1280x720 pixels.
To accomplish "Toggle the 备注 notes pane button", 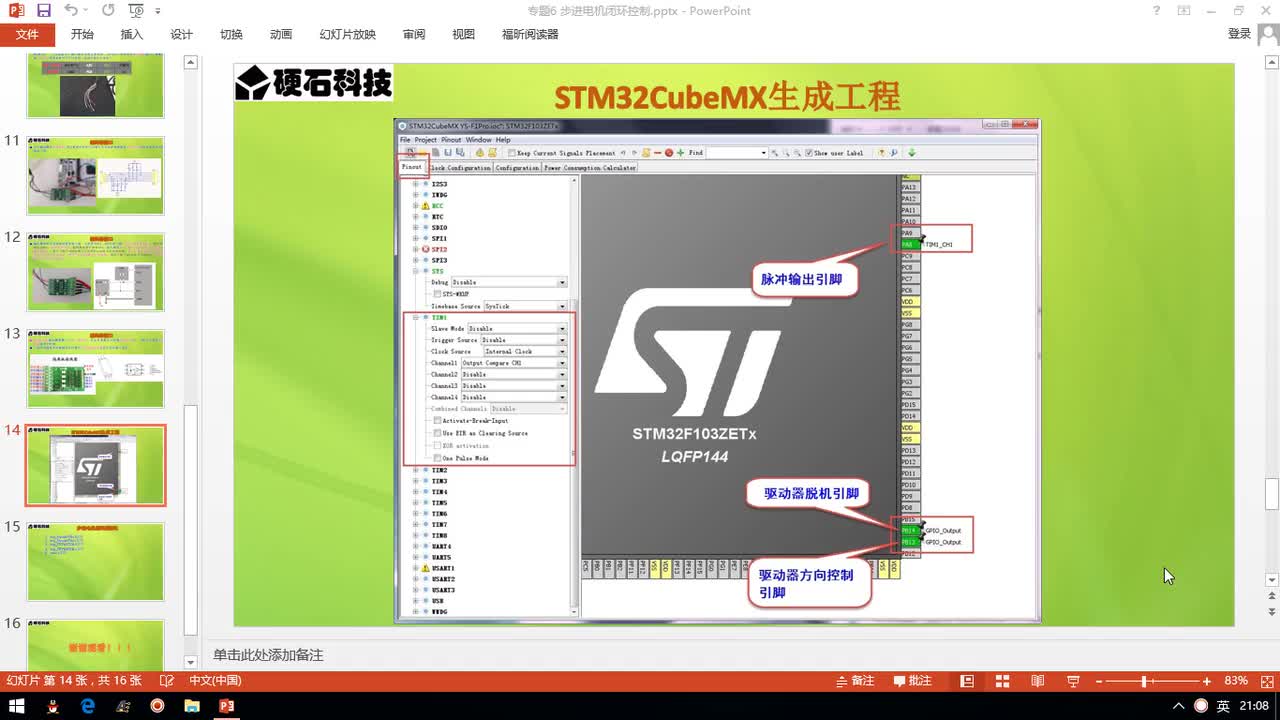I will click(855, 681).
